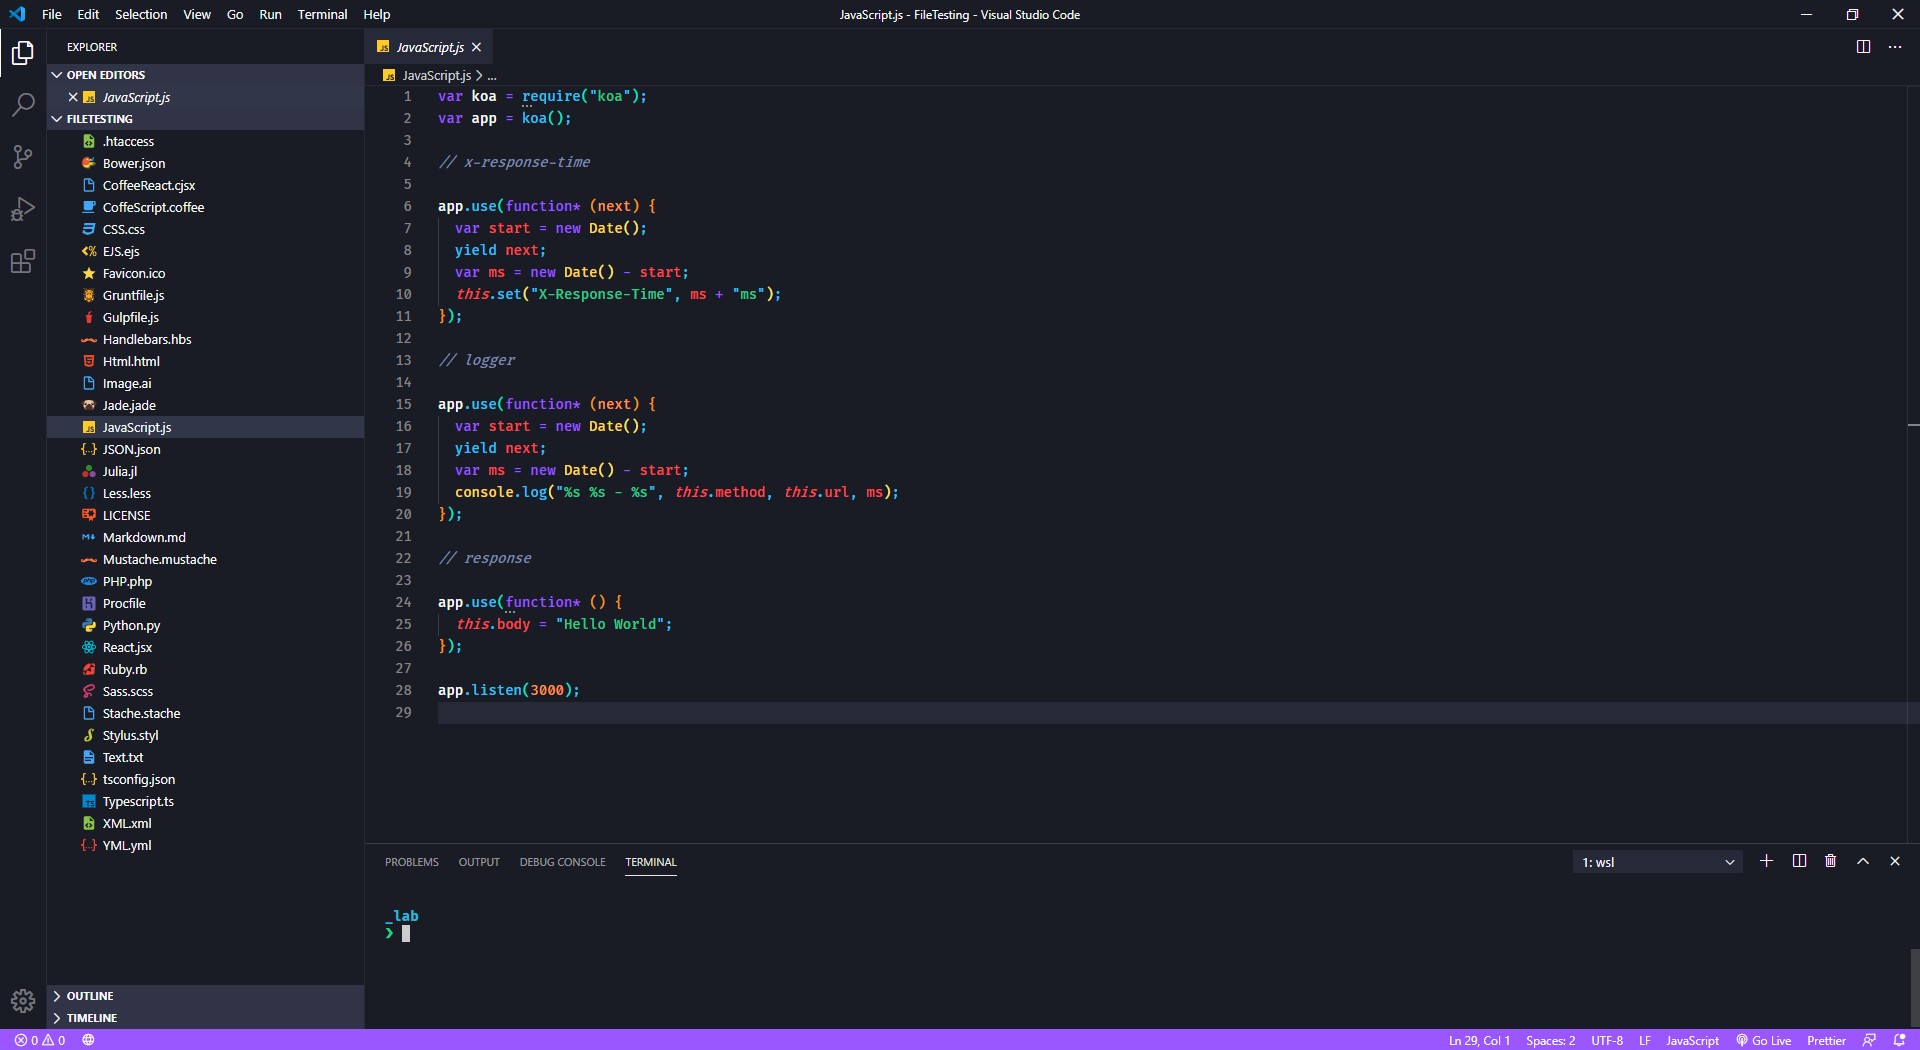
Task: Change the JavaScript language mode in status bar
Action: (1692, 1040)
